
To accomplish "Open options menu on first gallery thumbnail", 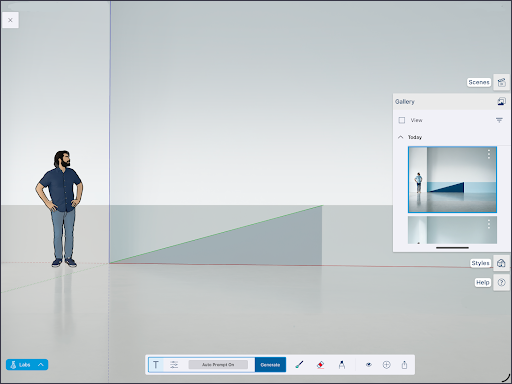I will click(x=489, y=154).
